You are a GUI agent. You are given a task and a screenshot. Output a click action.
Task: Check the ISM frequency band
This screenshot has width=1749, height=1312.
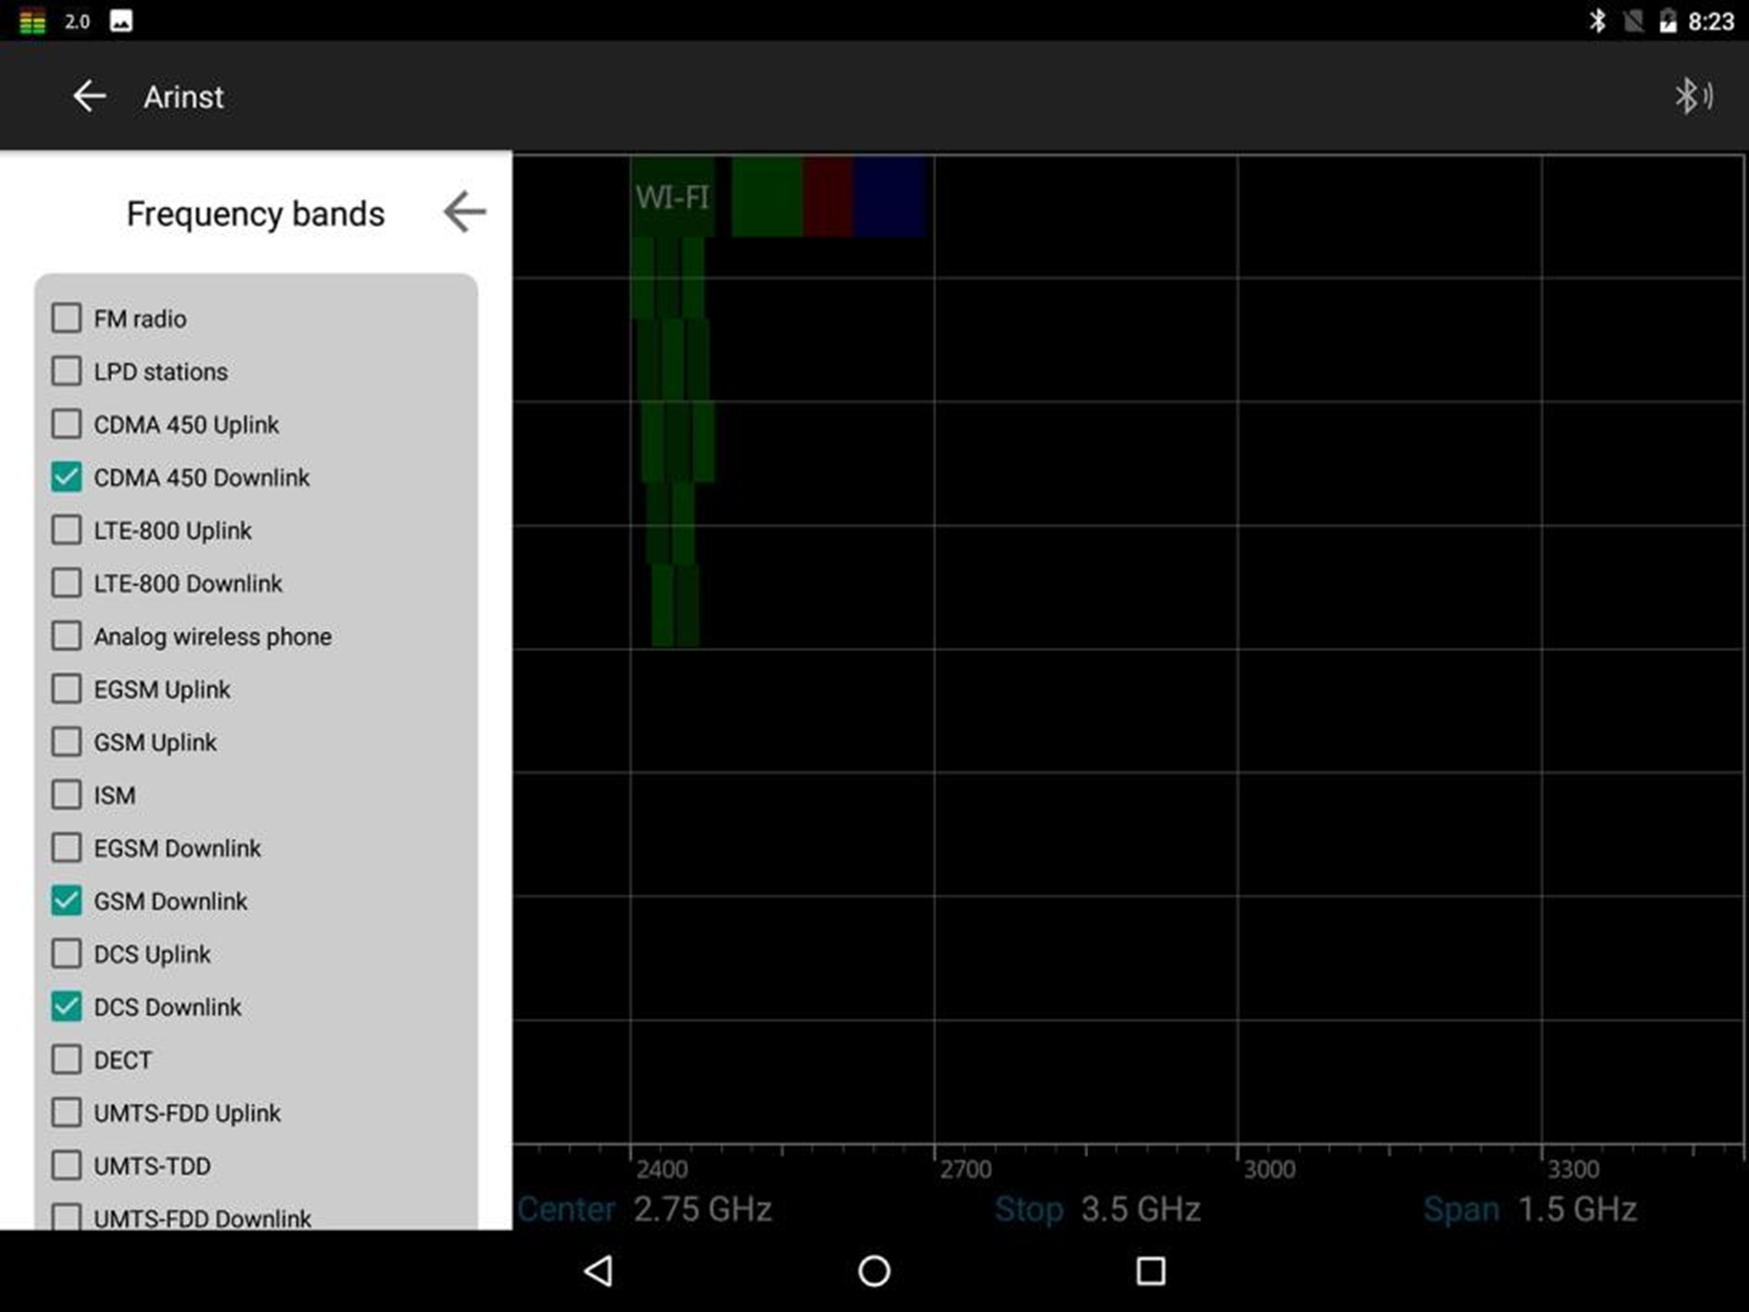67,795
